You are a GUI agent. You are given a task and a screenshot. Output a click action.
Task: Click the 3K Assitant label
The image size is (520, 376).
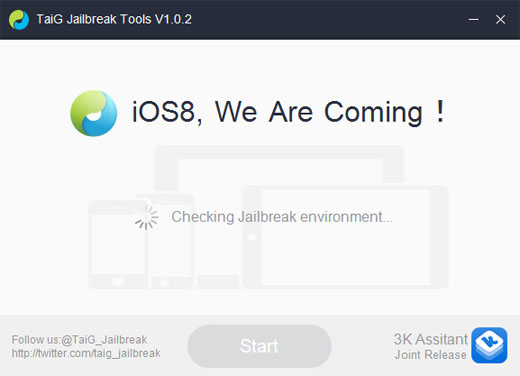pyautogui.click(x=431, y=339)
